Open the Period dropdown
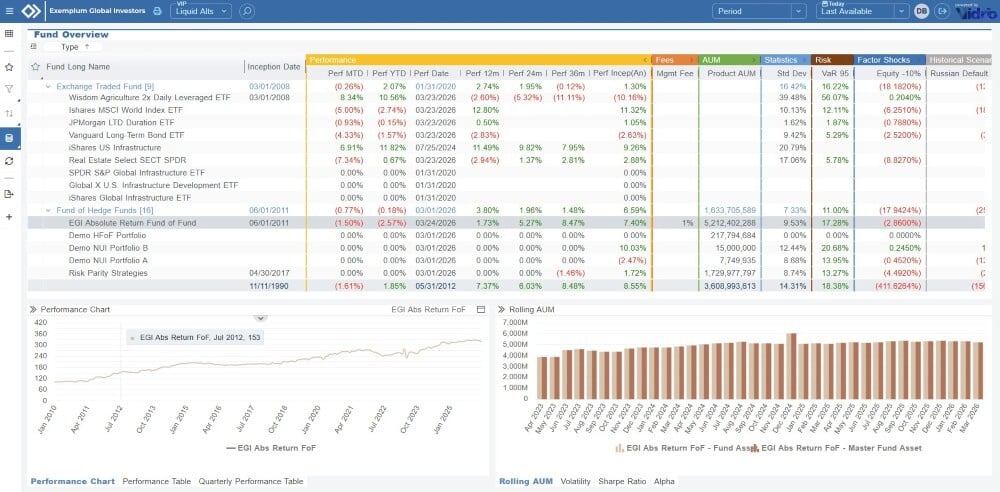This screenshot has width=1000, height=492. 759,11
